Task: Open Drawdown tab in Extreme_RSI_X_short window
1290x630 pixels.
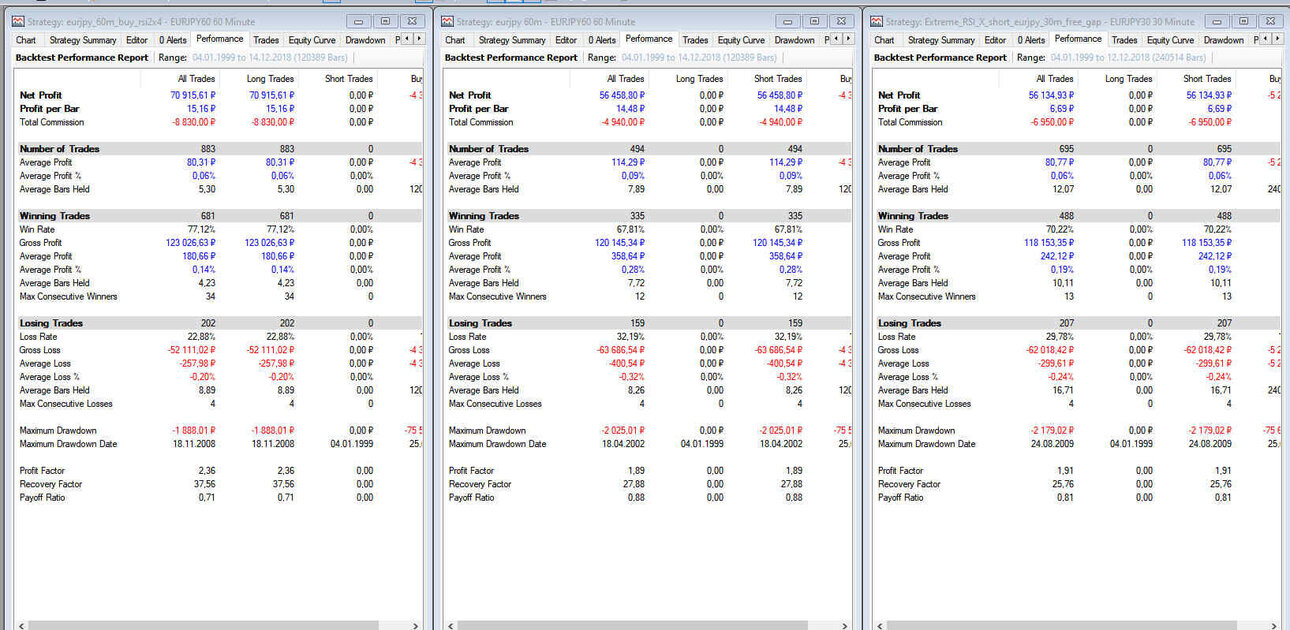Action: click(x=1224, y=40)
